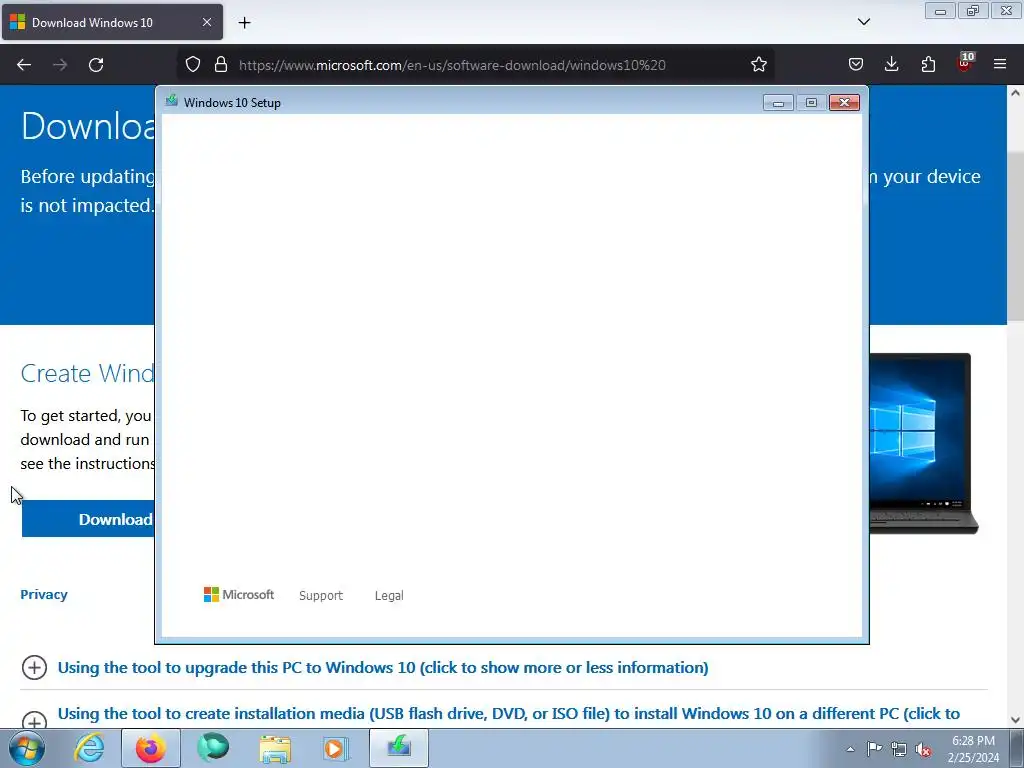This screenshot has height=768, width=1024.
Task: Launch Internet Explorer from the taskbar
Action: coord(89,748)
